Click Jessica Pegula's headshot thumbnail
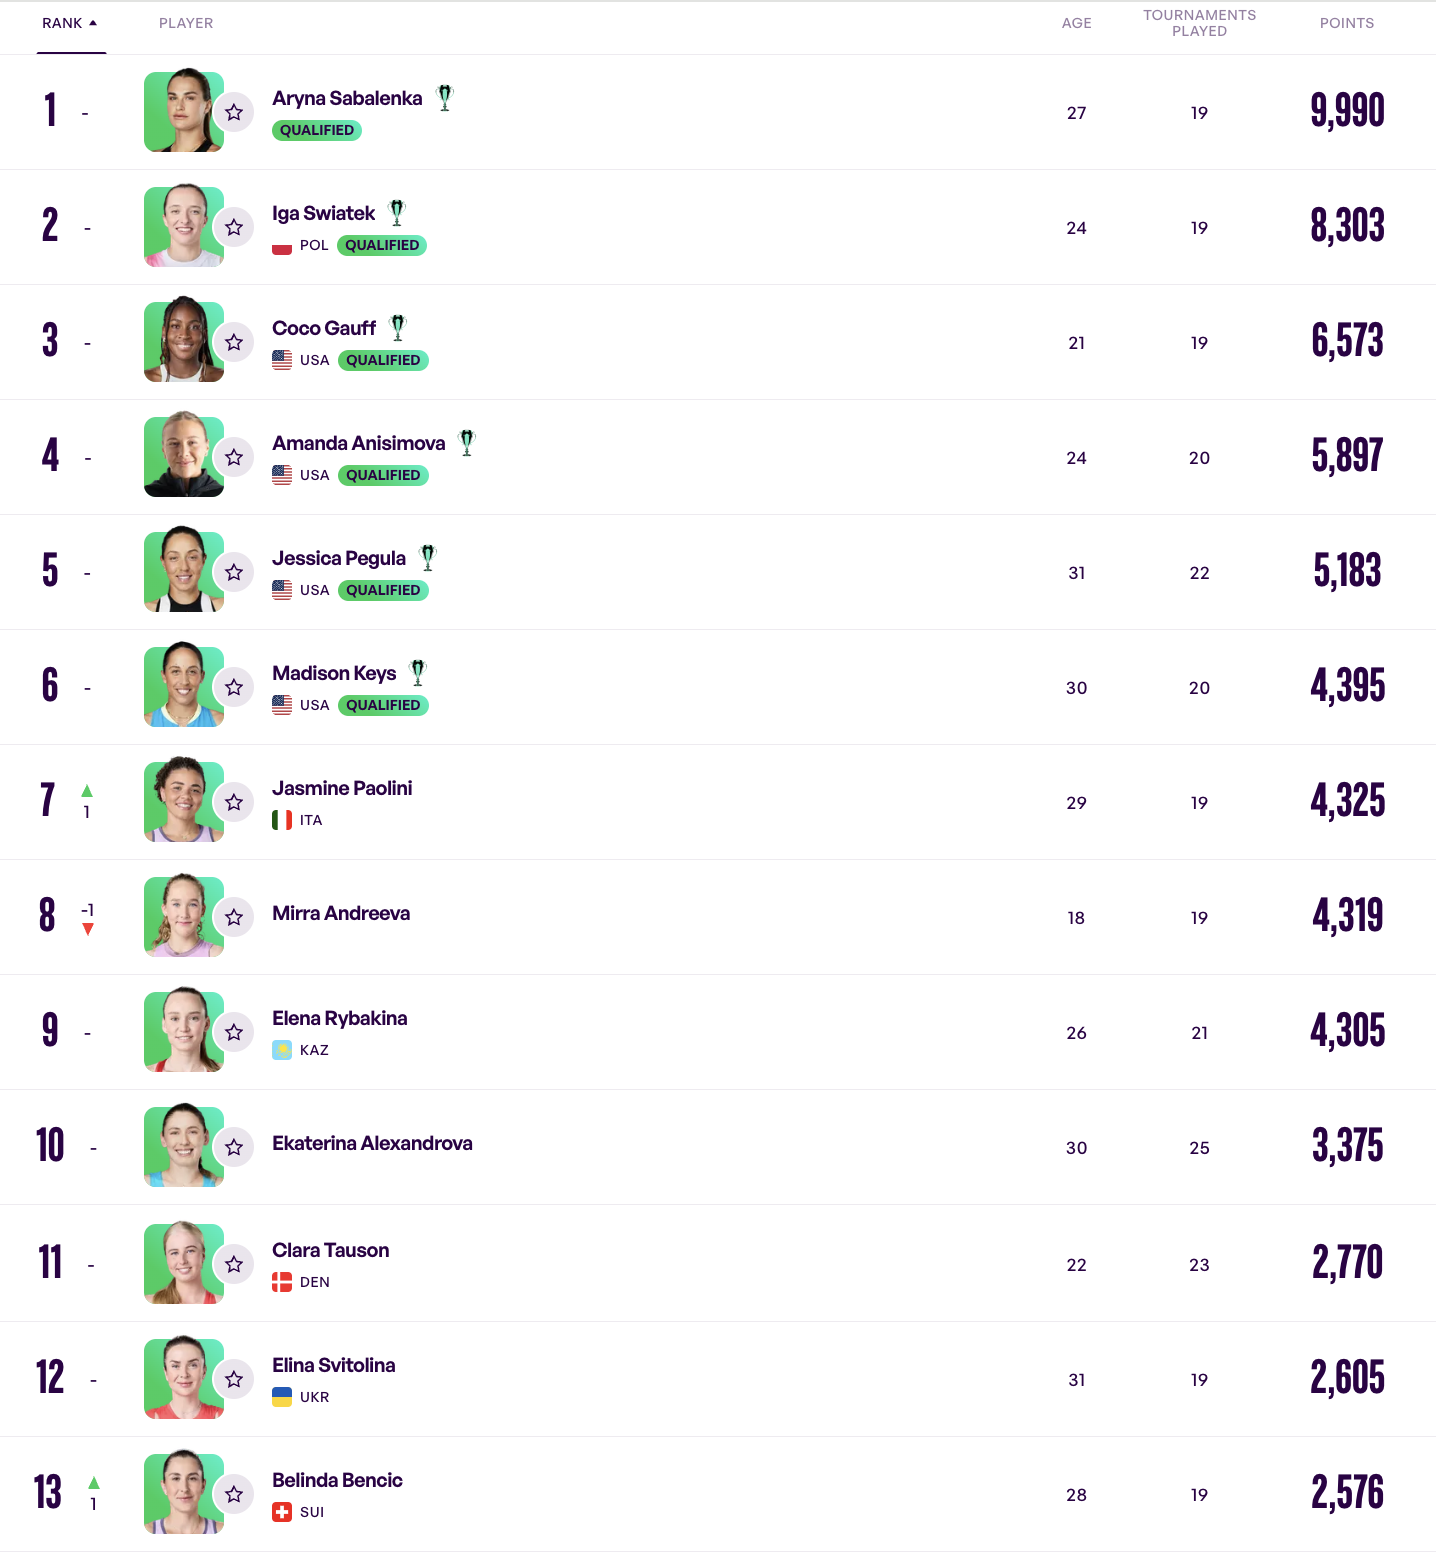The height and width of the screenshot is (1552, 1436). (182, 570)
